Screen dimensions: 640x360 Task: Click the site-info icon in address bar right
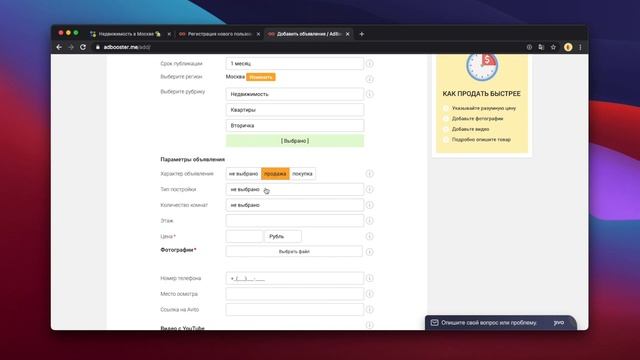(x=529, y=47)
